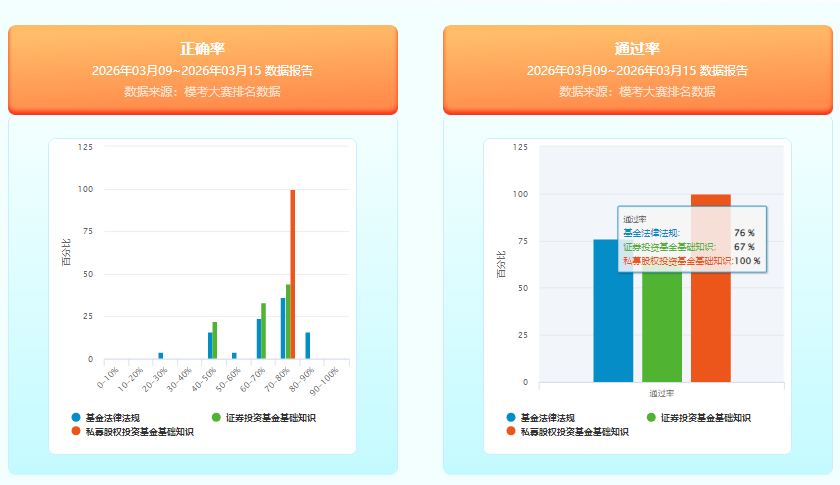Screen dimensions: 840x485
Task: Open the 正确率 report header
Action: tap(203, 69)
